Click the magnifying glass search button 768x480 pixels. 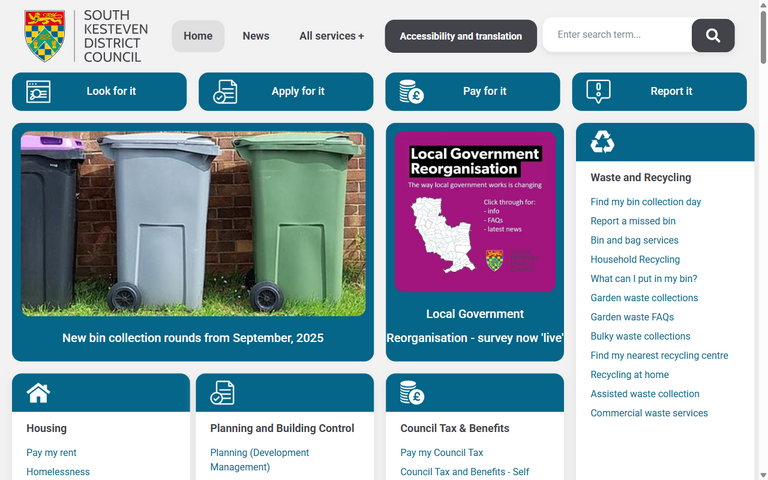(x=712, y=36)
